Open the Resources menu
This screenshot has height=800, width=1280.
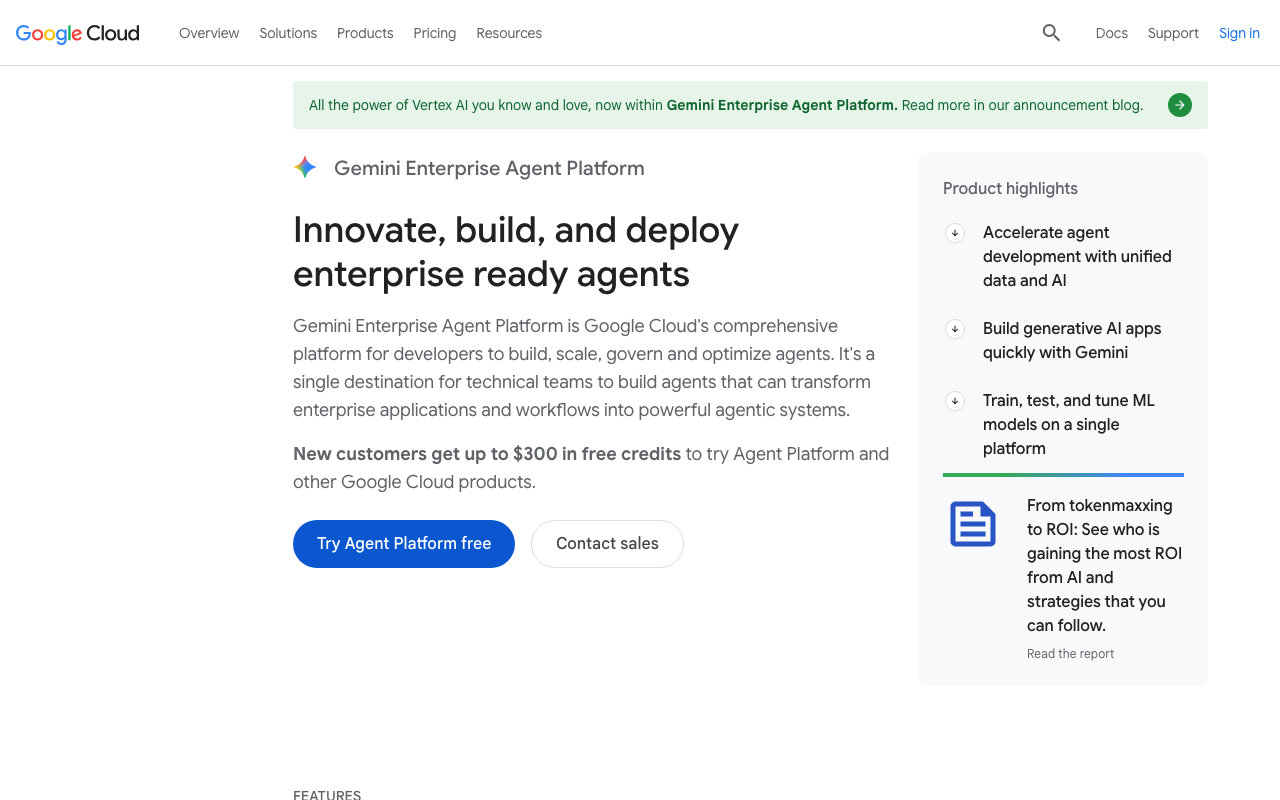coord(509,33)
